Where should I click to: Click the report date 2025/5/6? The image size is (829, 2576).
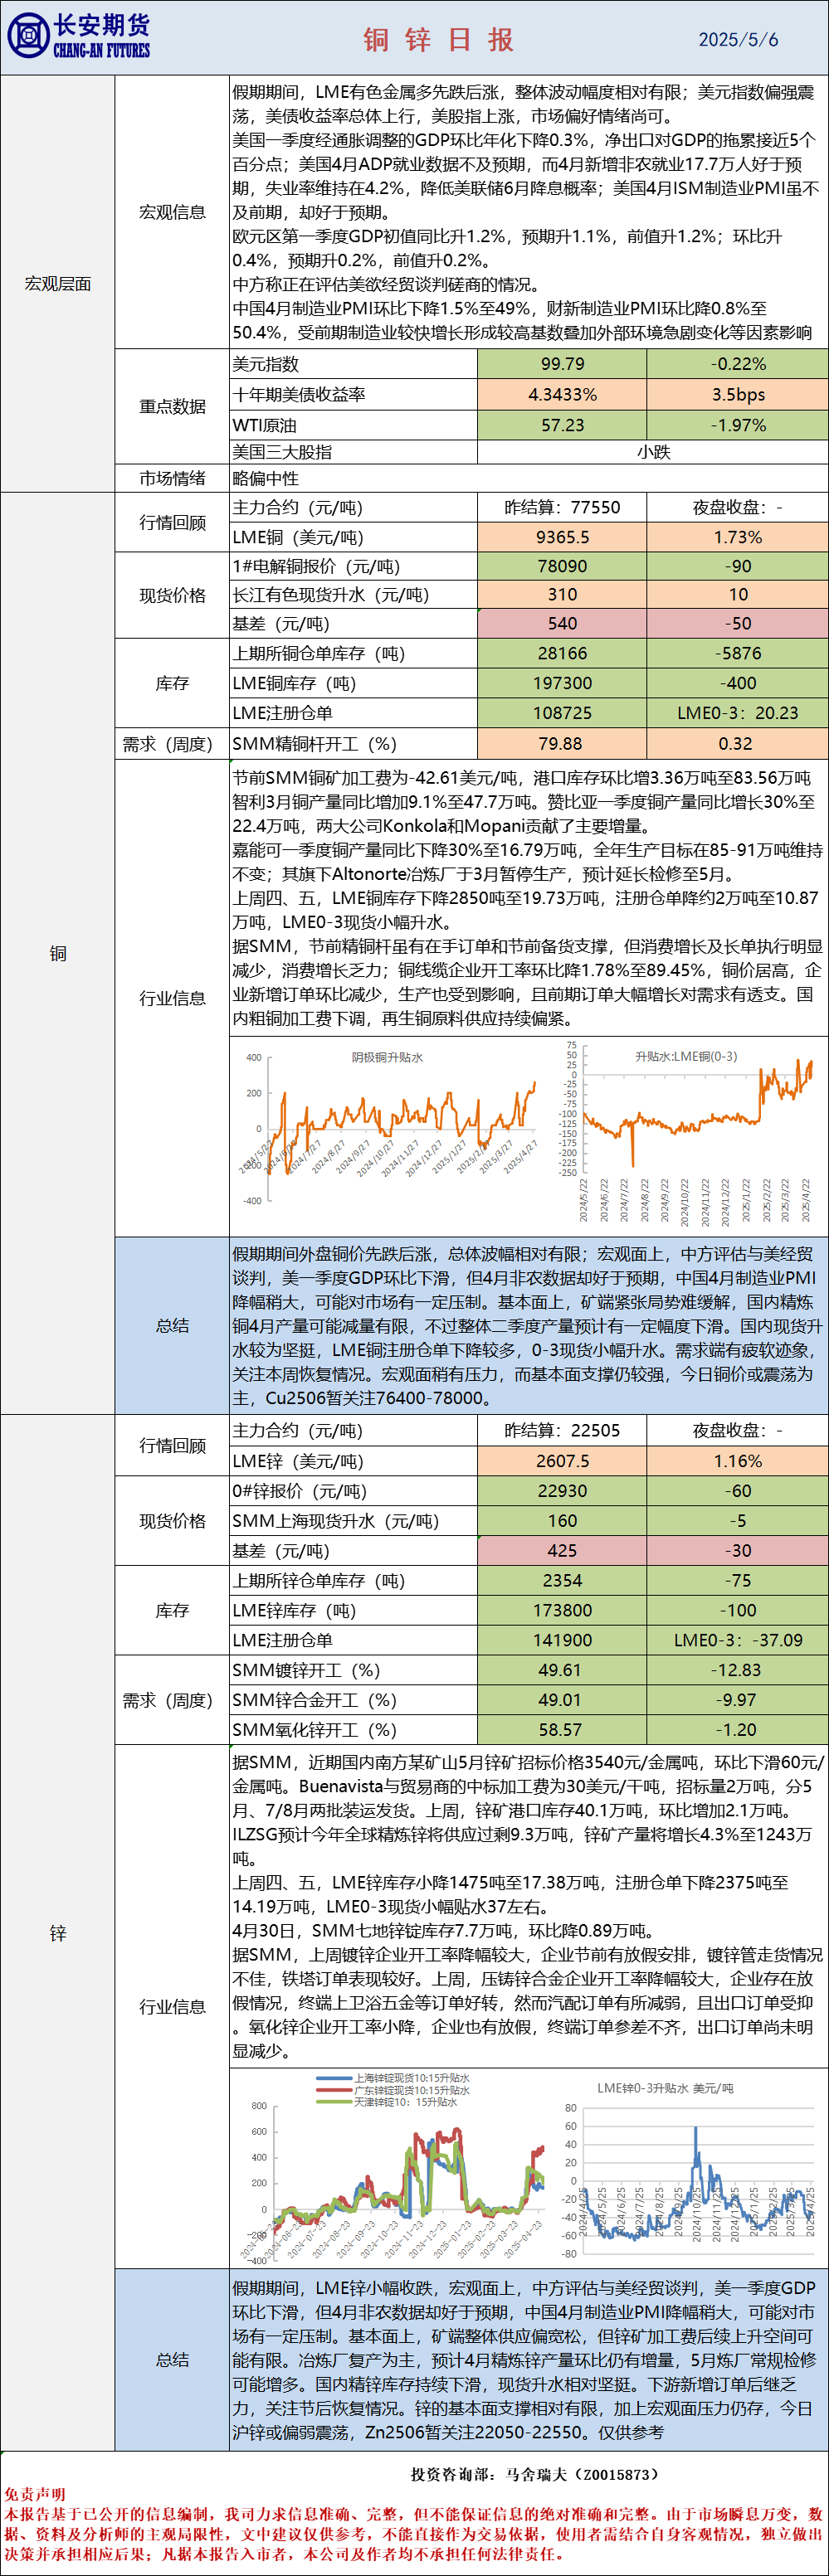(x=738, y=39)
